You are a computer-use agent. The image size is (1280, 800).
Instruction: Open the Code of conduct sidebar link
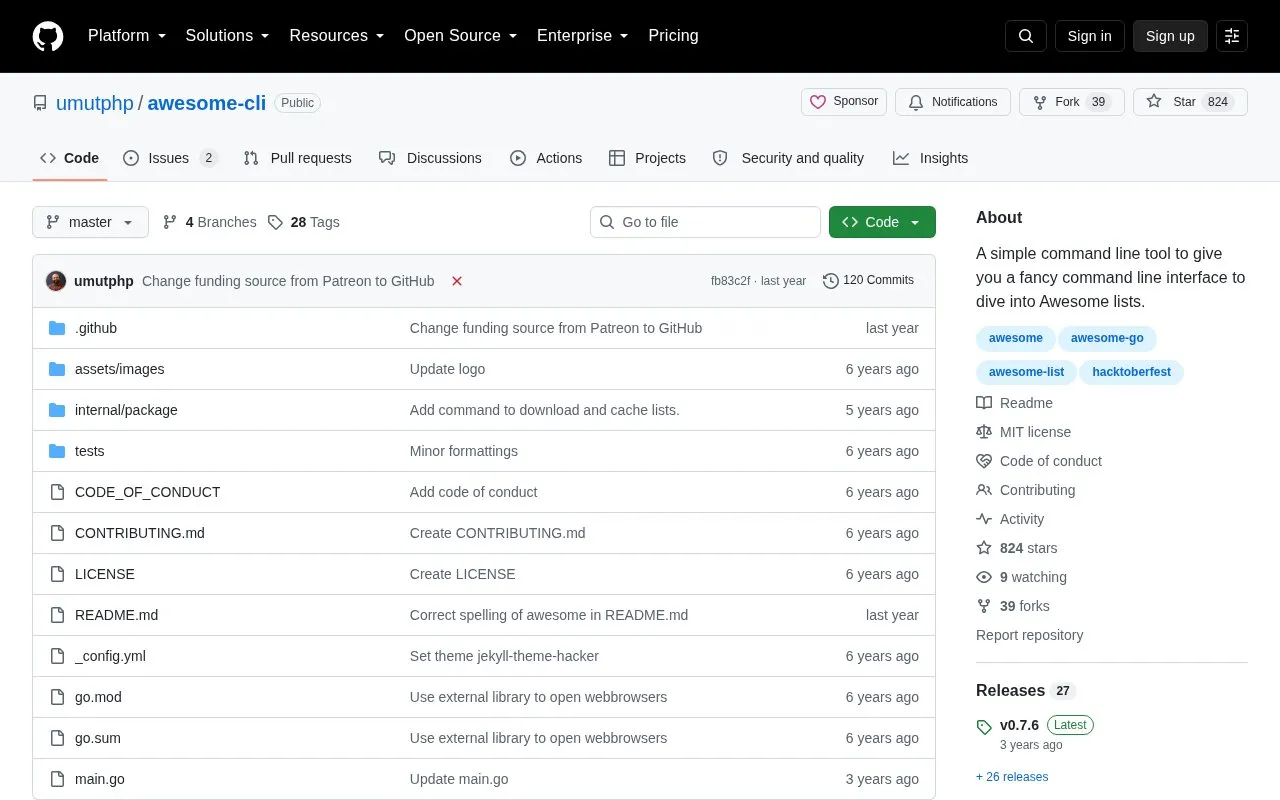click(x=1039, y=461)
